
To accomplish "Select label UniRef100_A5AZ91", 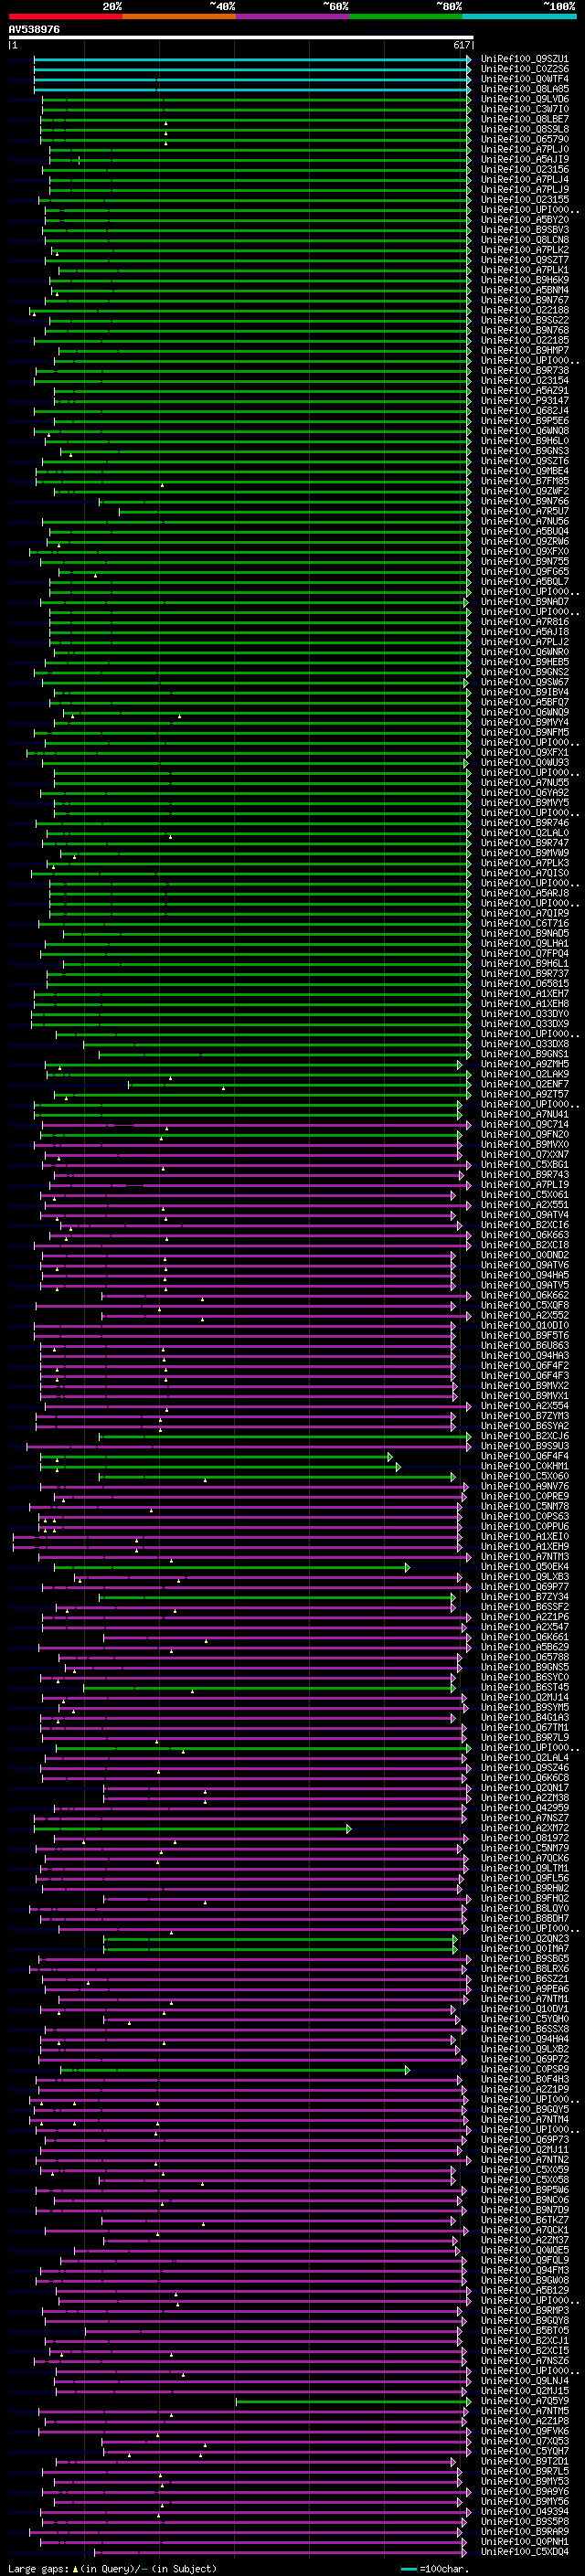I will (524, 391).
